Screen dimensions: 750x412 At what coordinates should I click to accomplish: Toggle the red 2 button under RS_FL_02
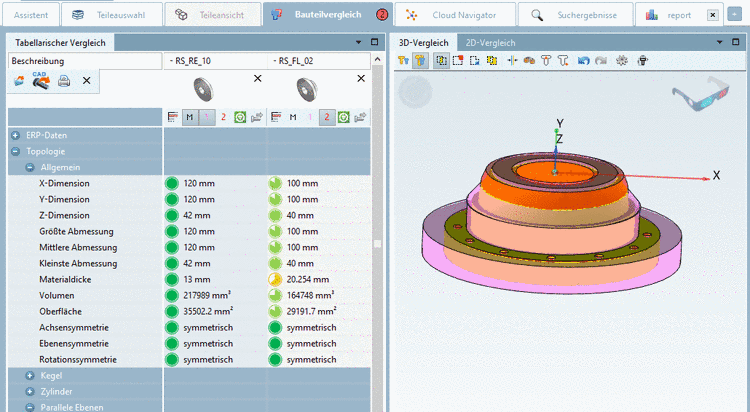pos(326,117)
